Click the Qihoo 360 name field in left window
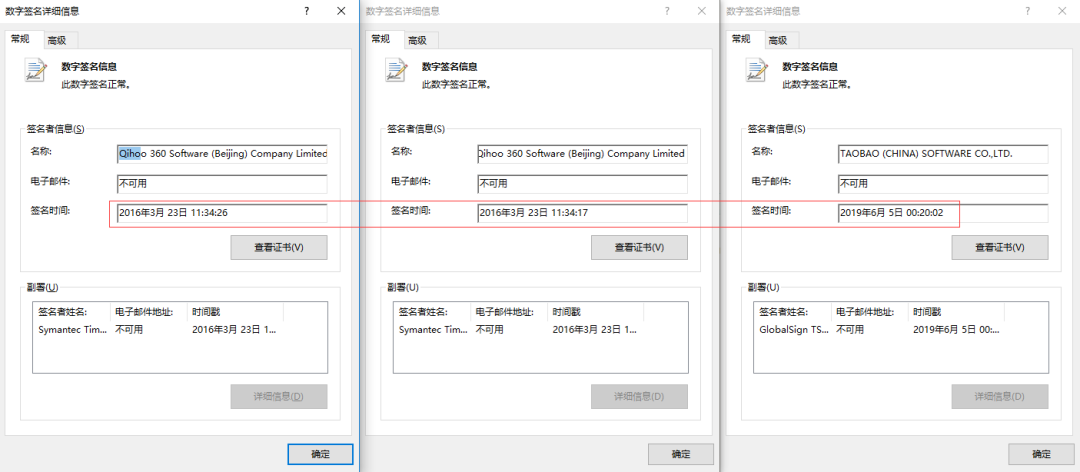Image resolution: width=1080 pixels, height=472 pixels. pos(222,154)
